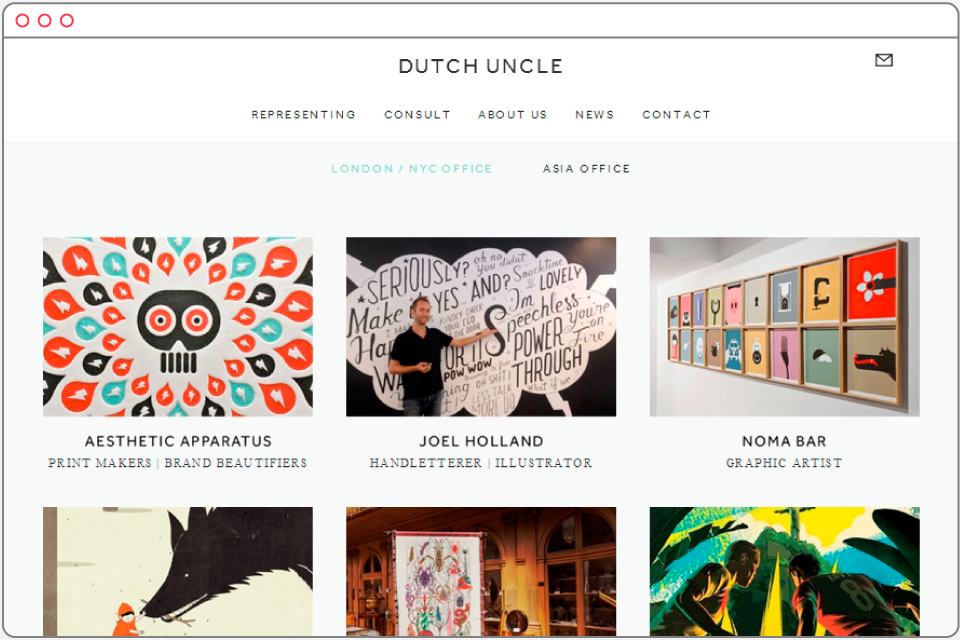Click the Noma Bar name link
The height and width of the screenshot is (640, 960).
pos(784,441)
